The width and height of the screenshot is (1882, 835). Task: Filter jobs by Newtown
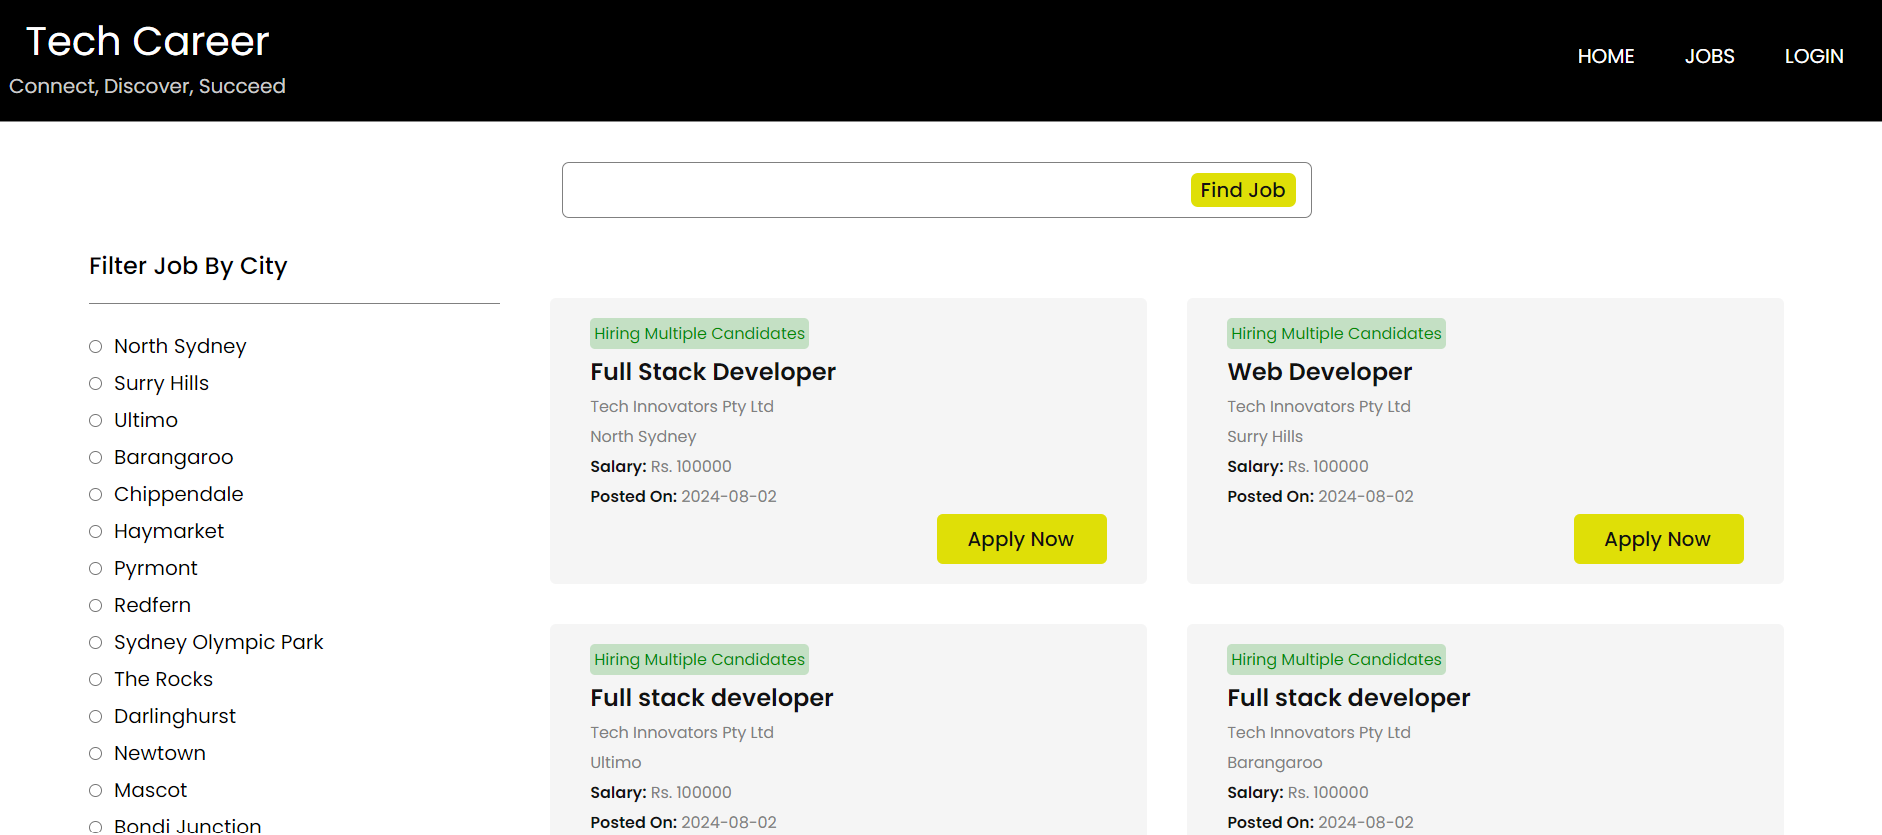tap(96, 754)
